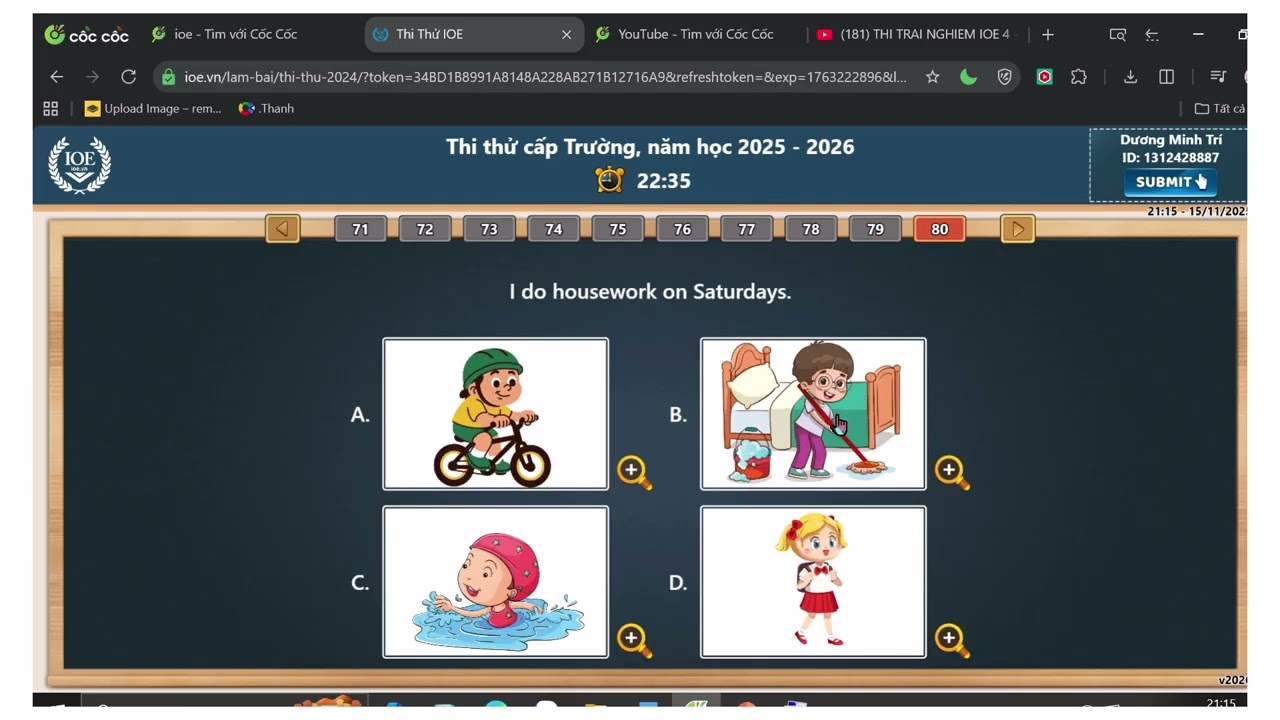Viewport: 1280px width, 720px height.
Task: Submit the test with the SUBMIT button
Action: (1170, 182)
